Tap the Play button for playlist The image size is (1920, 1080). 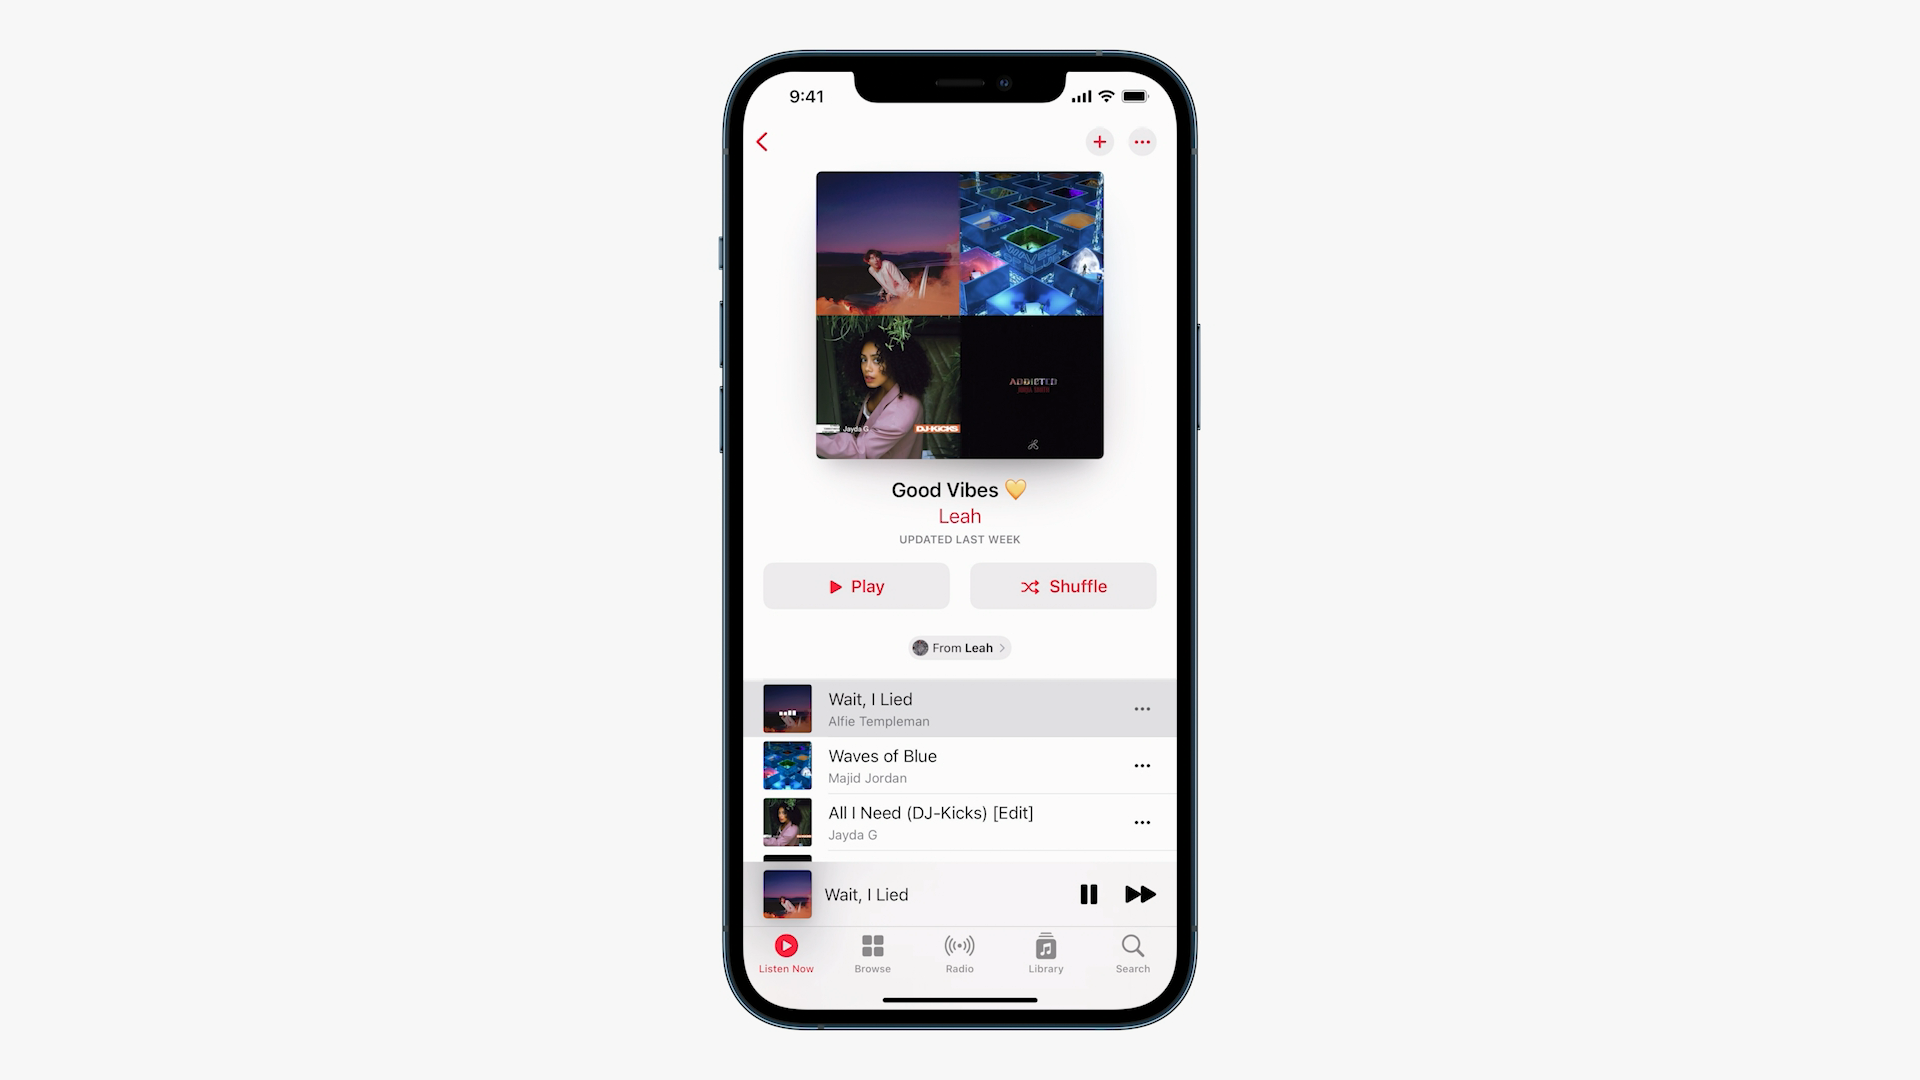pos(855,585)
